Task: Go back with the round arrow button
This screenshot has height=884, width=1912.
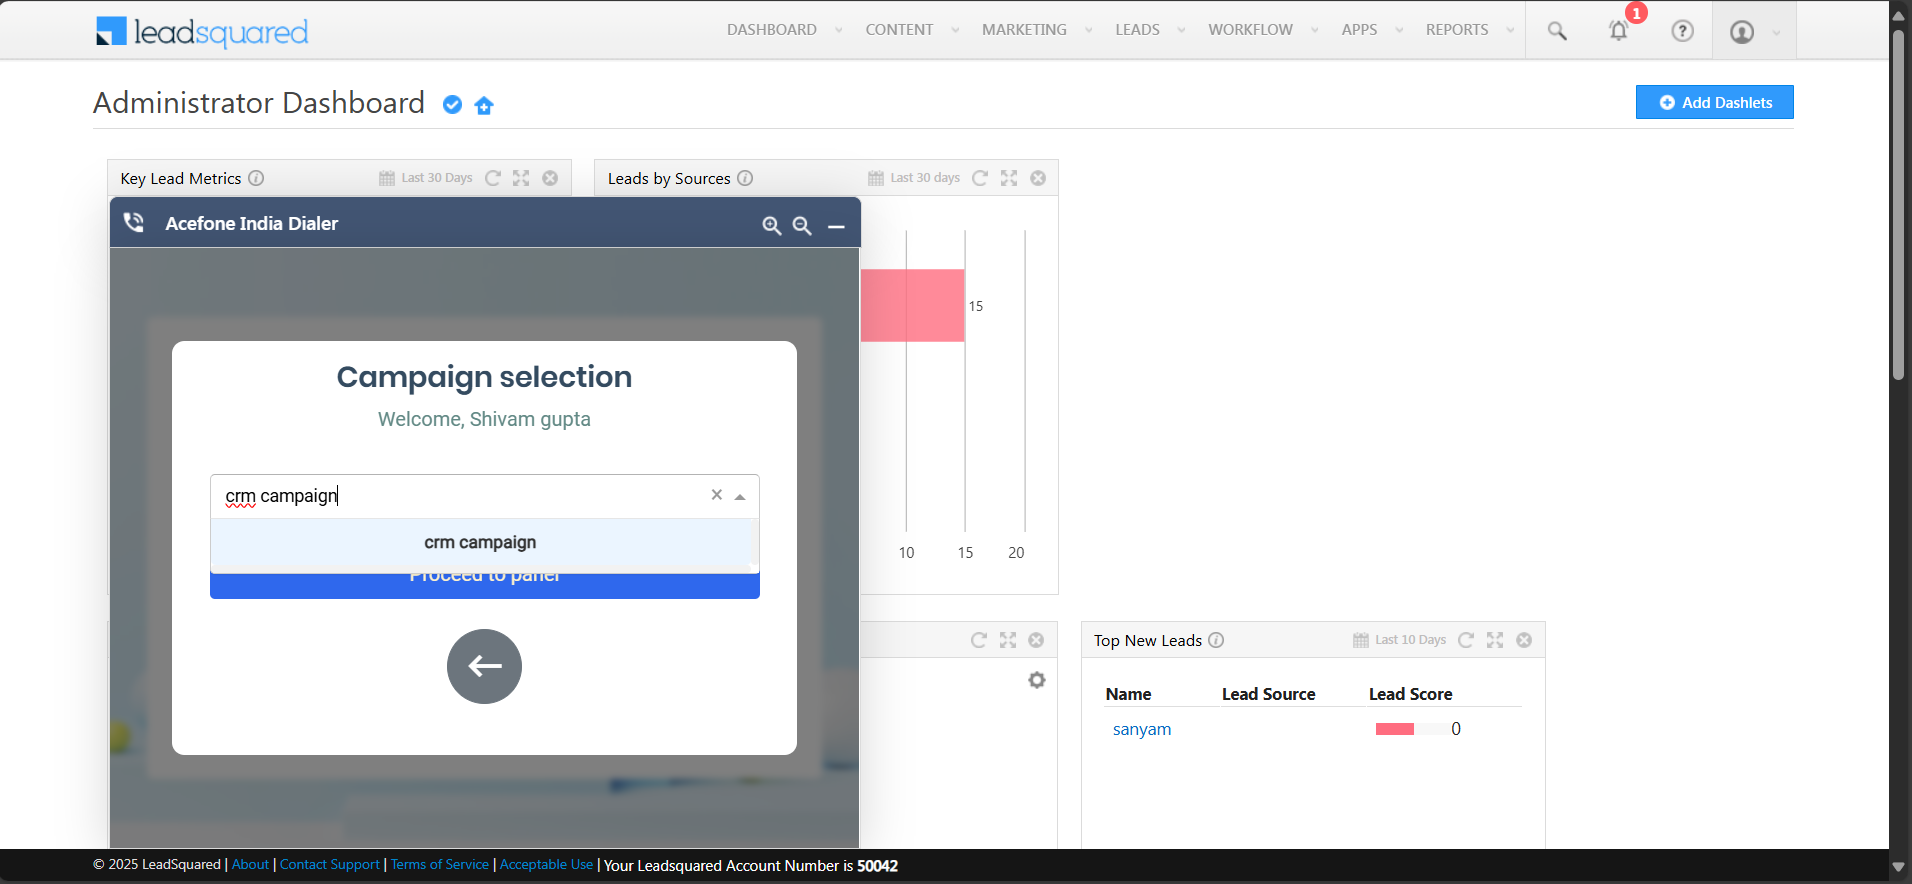Action: pyautogui.click(x=484, y=666)
